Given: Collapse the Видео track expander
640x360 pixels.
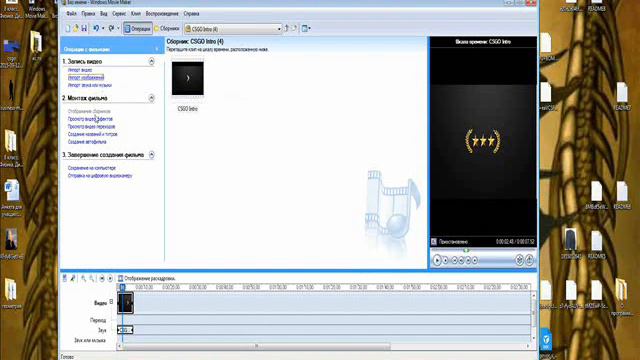Looking at the screenshot, I should click(111, 302).
